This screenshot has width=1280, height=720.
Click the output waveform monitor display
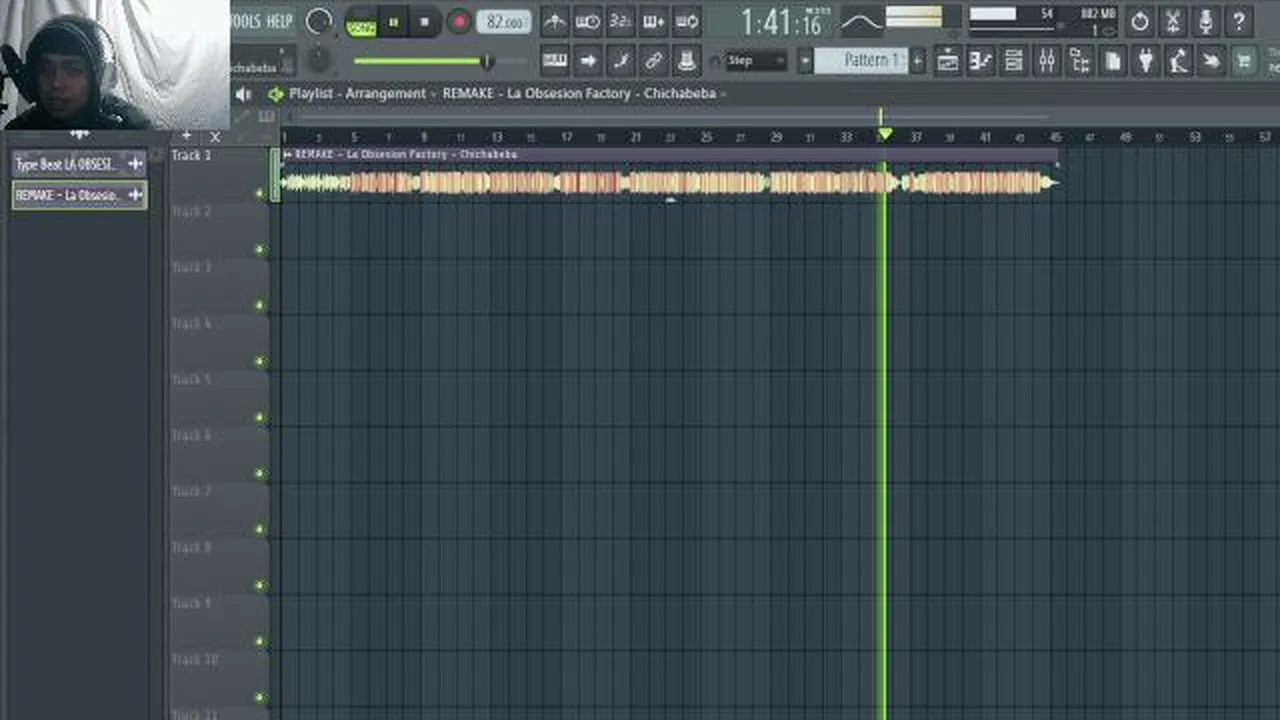pos(862,21)
